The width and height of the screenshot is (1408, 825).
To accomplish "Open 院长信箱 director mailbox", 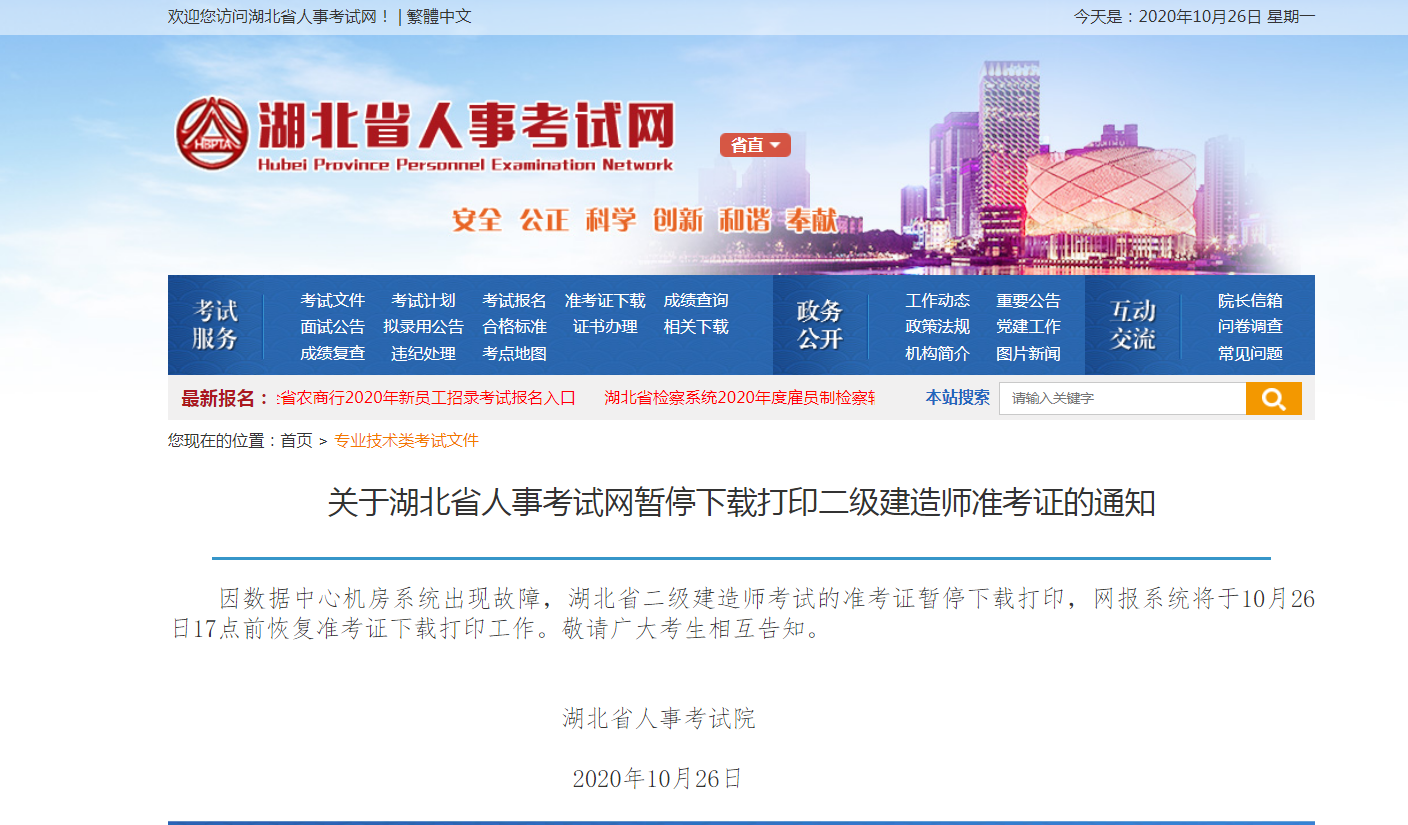I will pos(1250,300).
